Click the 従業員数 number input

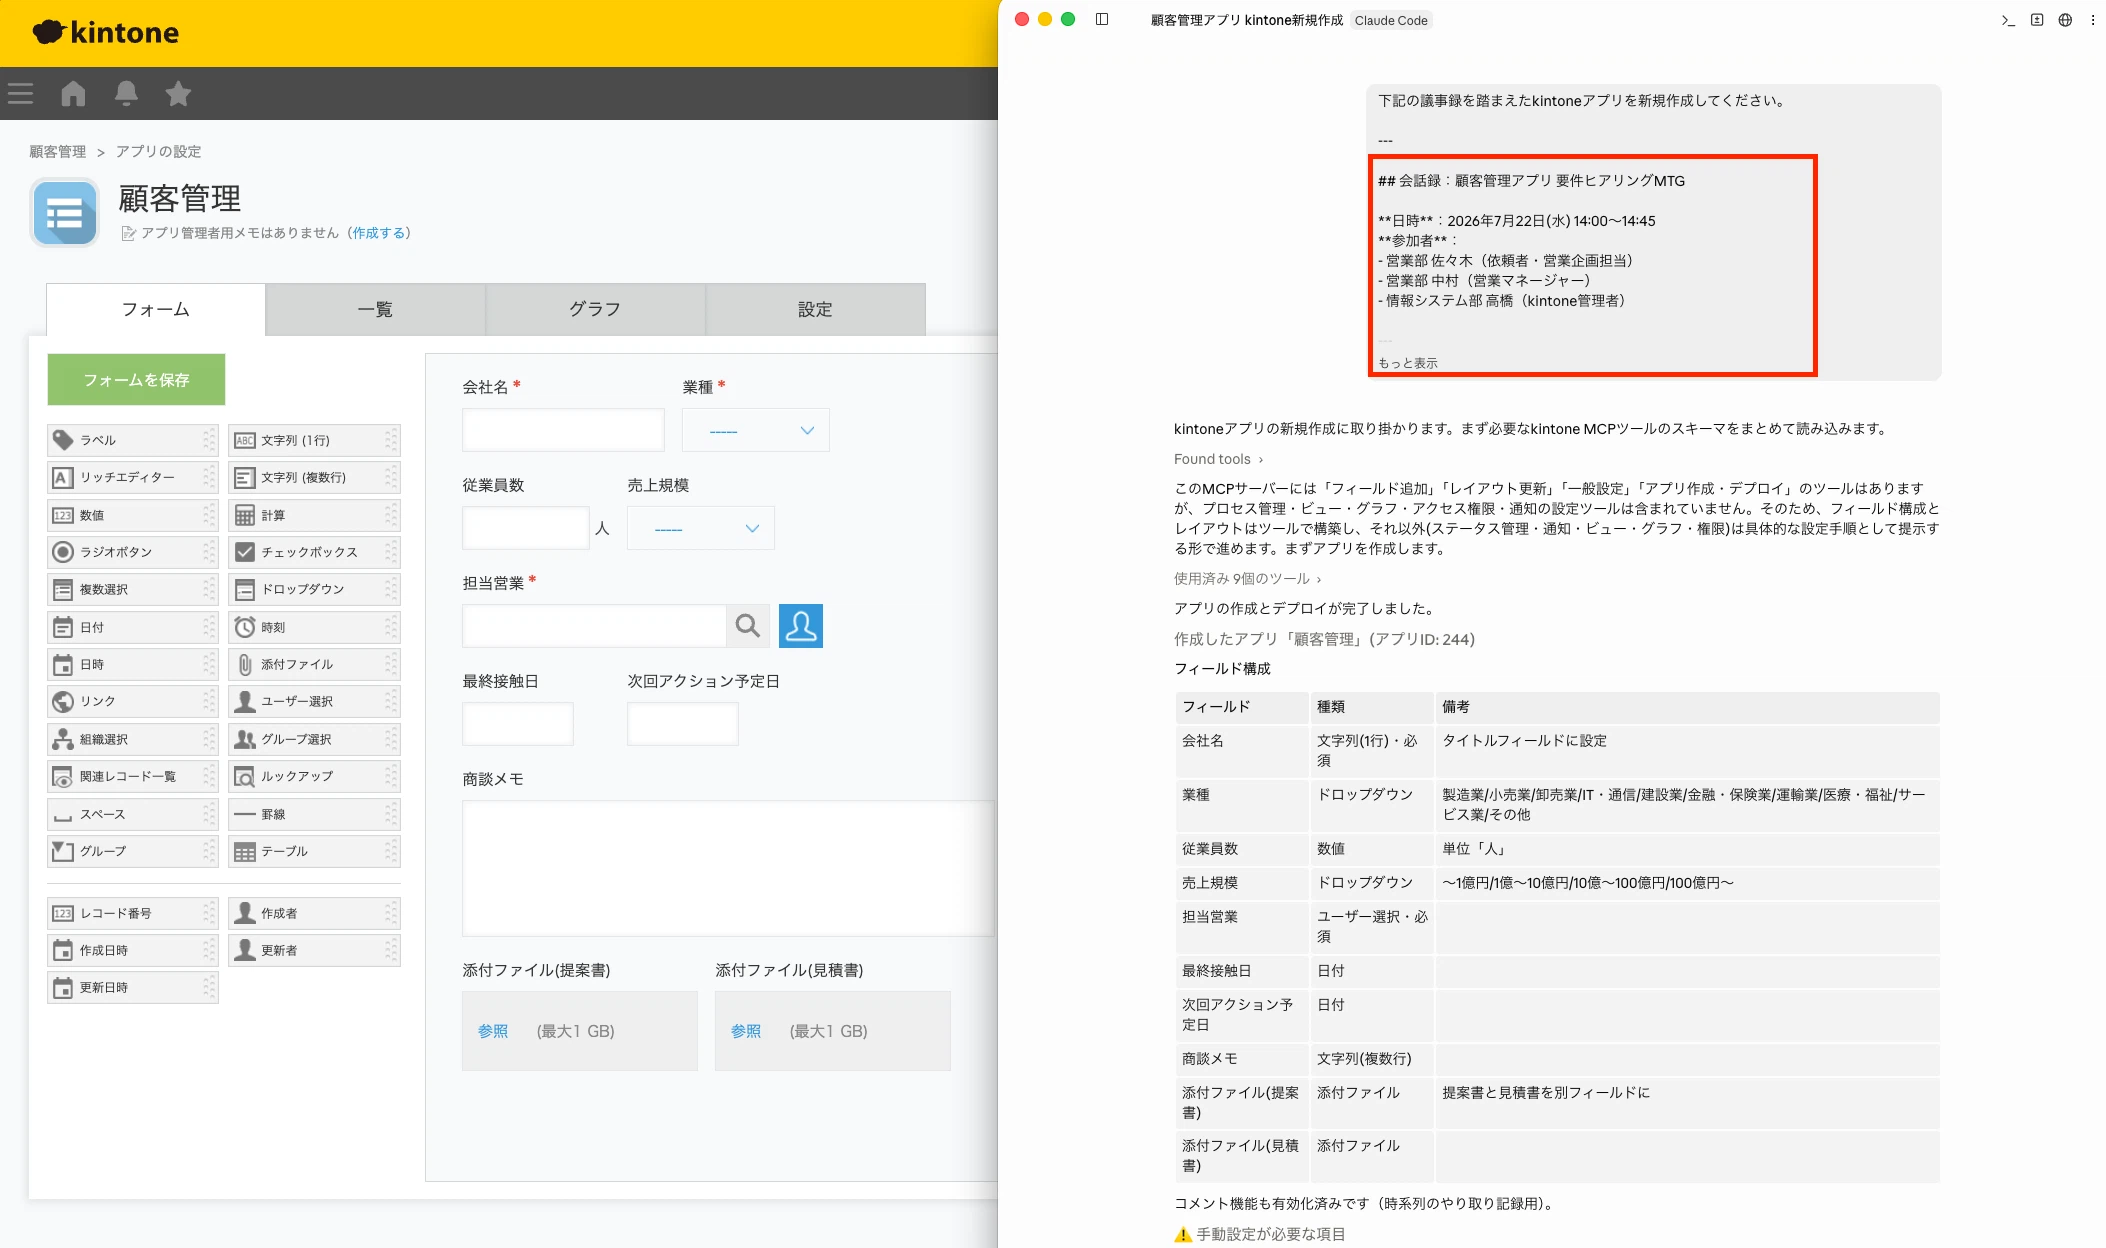click(x=525, y=528)
